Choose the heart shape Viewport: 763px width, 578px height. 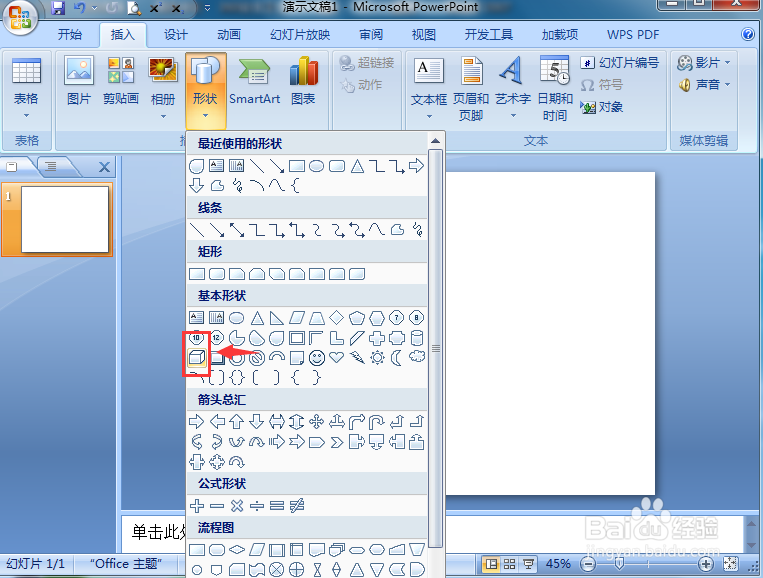point(337,358)
